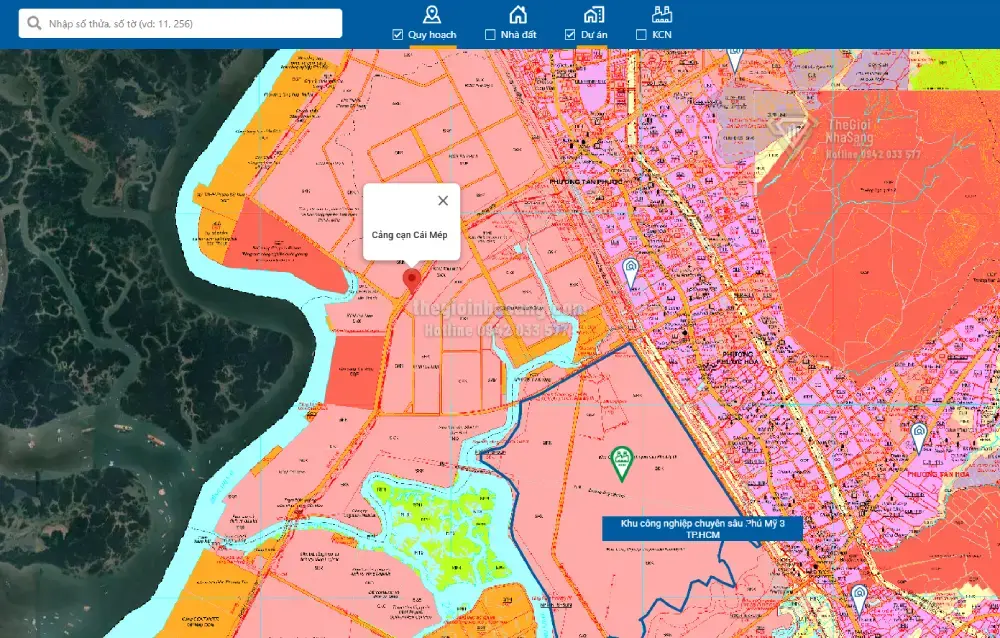Open the green project marker in Phú Mỹ 3
The image size is (1000, 638).
(x=621, y=463)
